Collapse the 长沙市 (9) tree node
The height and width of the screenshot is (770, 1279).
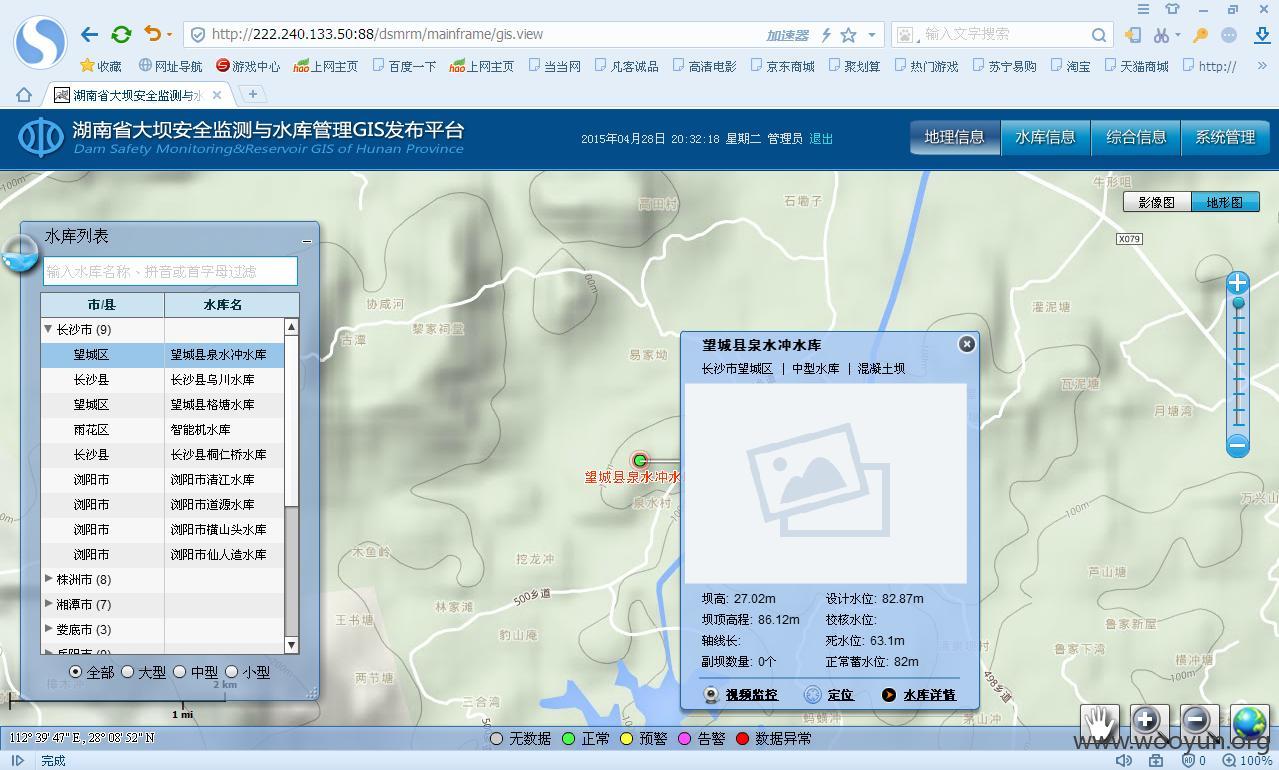point(48,328)
